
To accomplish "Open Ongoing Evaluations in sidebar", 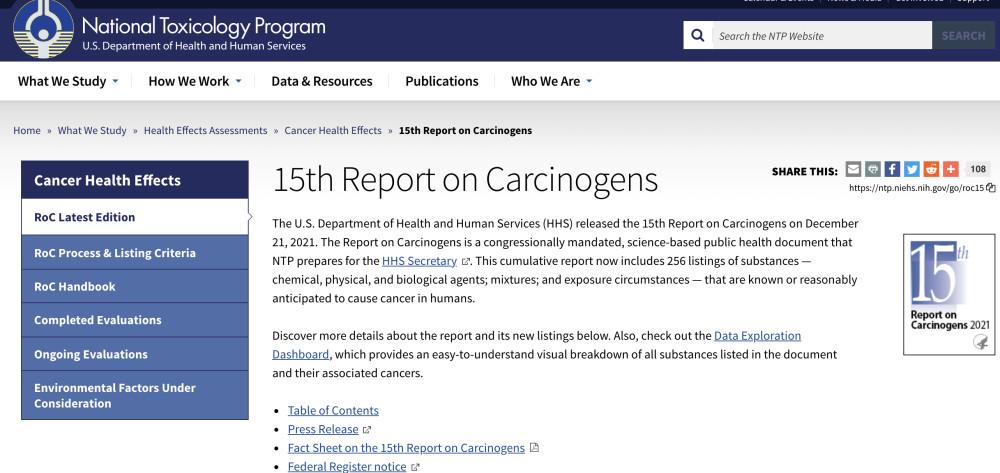I will pos(135,354).
